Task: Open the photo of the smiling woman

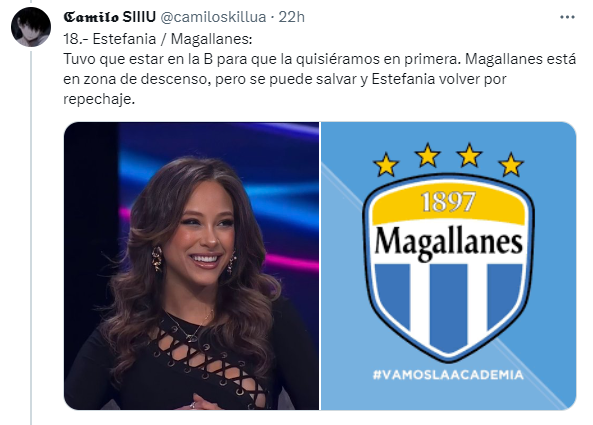Action: [x=191, y=266]
